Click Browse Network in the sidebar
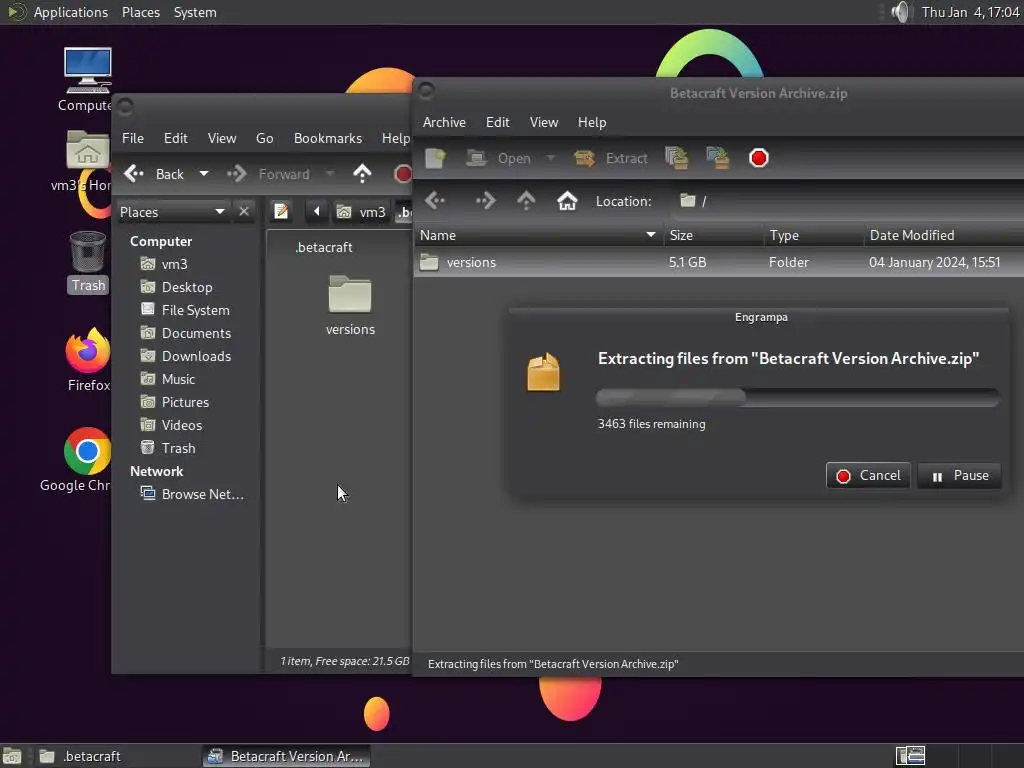The image size is (1024, 768). point(193,494)
